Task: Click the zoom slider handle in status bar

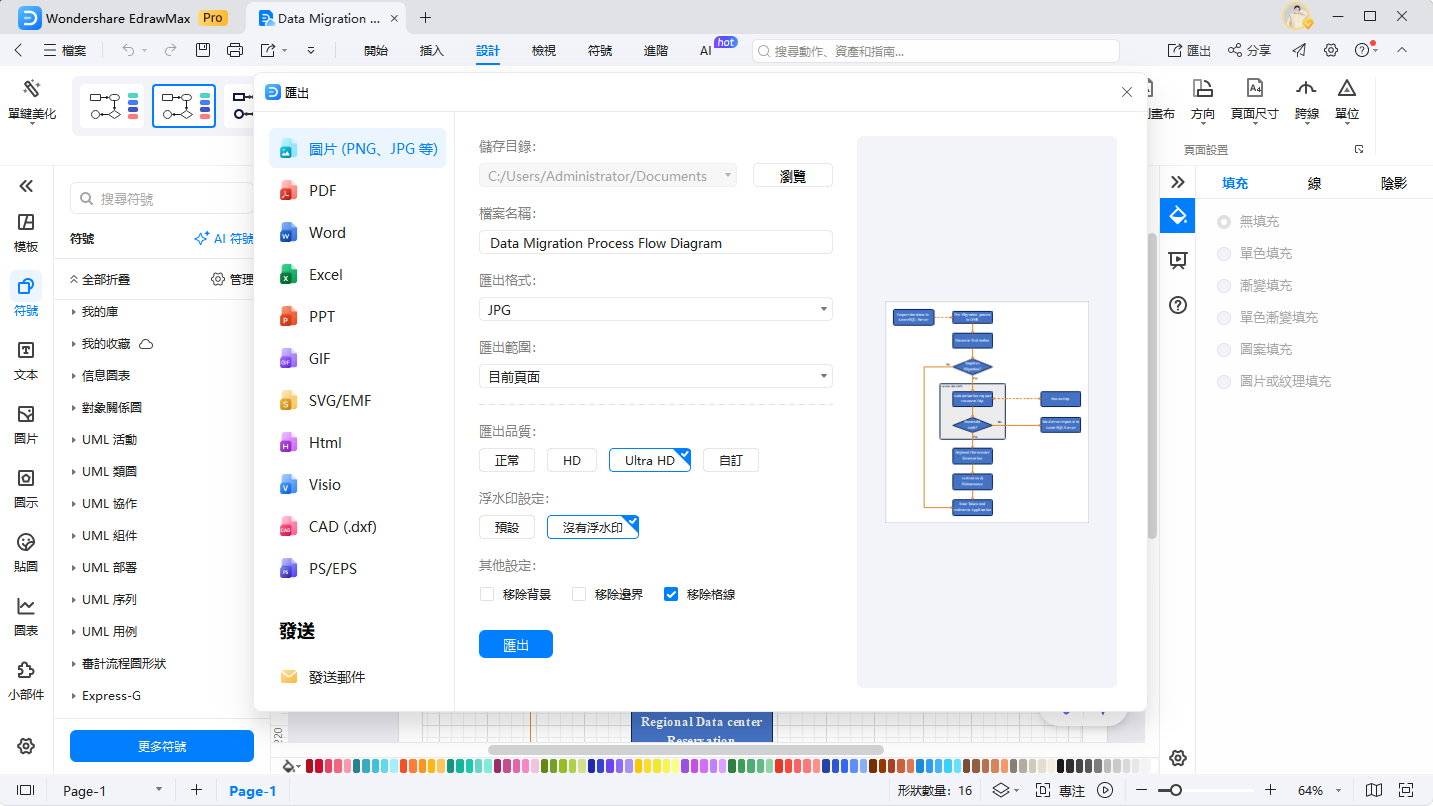Action: pyautogui.click(x=1176, y=790)
